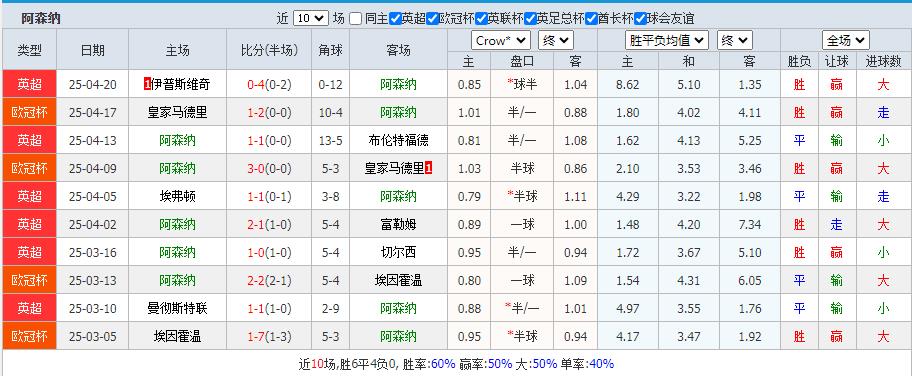Uncheck the 酋长杯 filter checkbox

pos(592,19)
